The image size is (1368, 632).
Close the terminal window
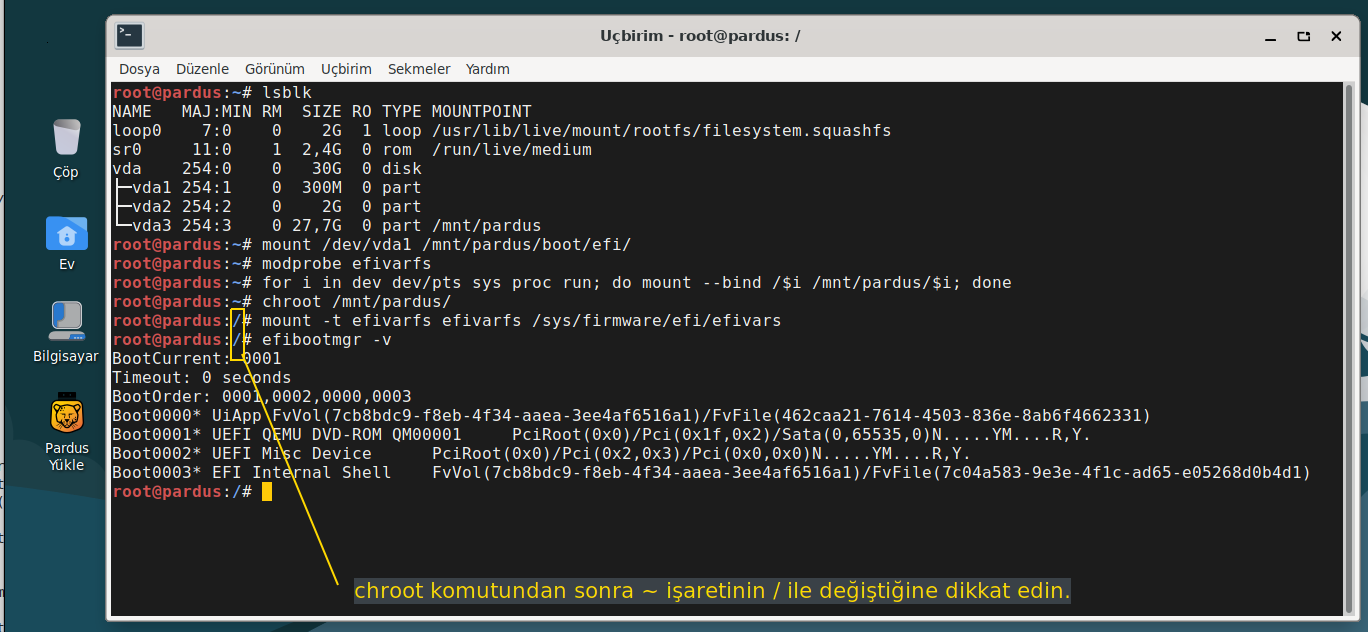pyautogui.click(x=1336, y=36)
